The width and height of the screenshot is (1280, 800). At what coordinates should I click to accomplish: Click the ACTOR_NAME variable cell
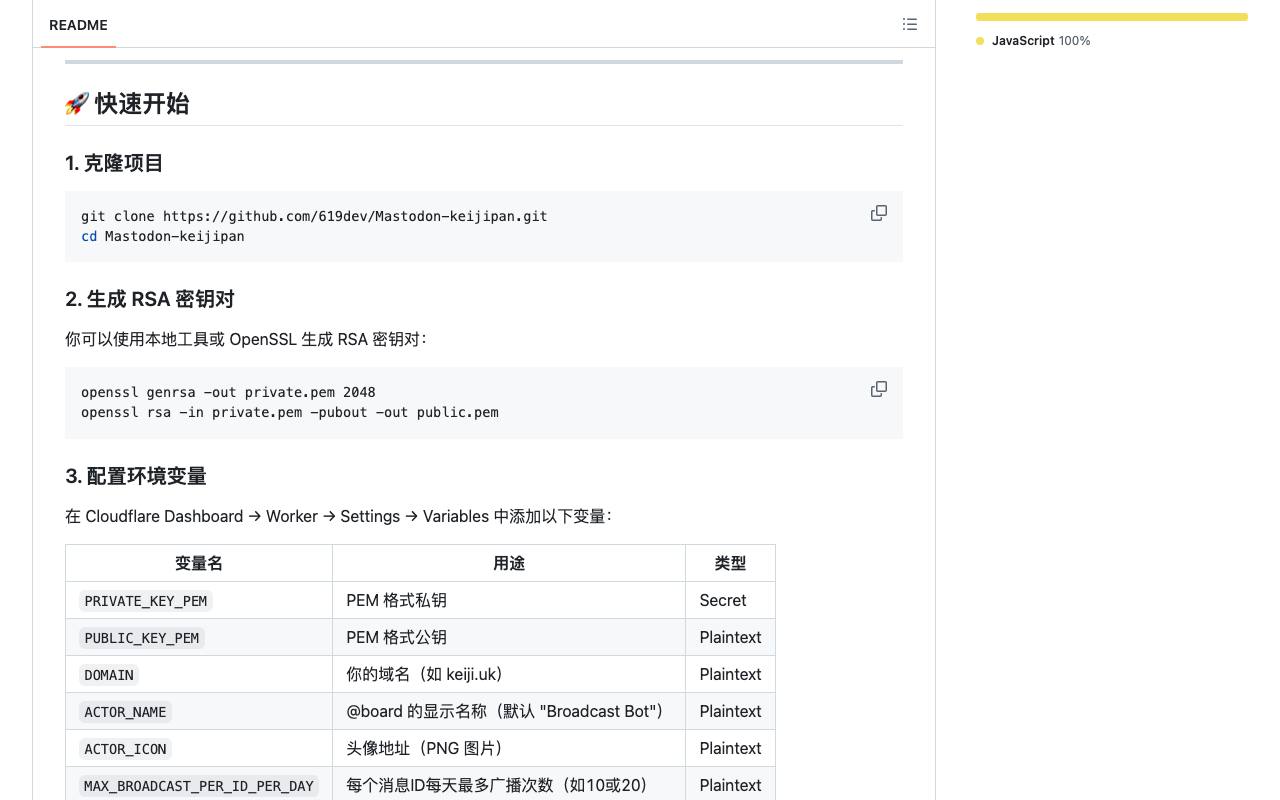click(x=199, y=711)
